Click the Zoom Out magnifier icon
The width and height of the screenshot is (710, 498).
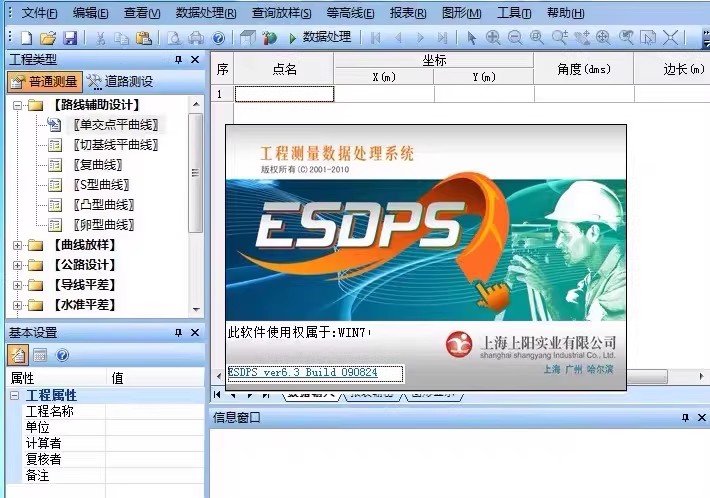(x=515, y=38)
